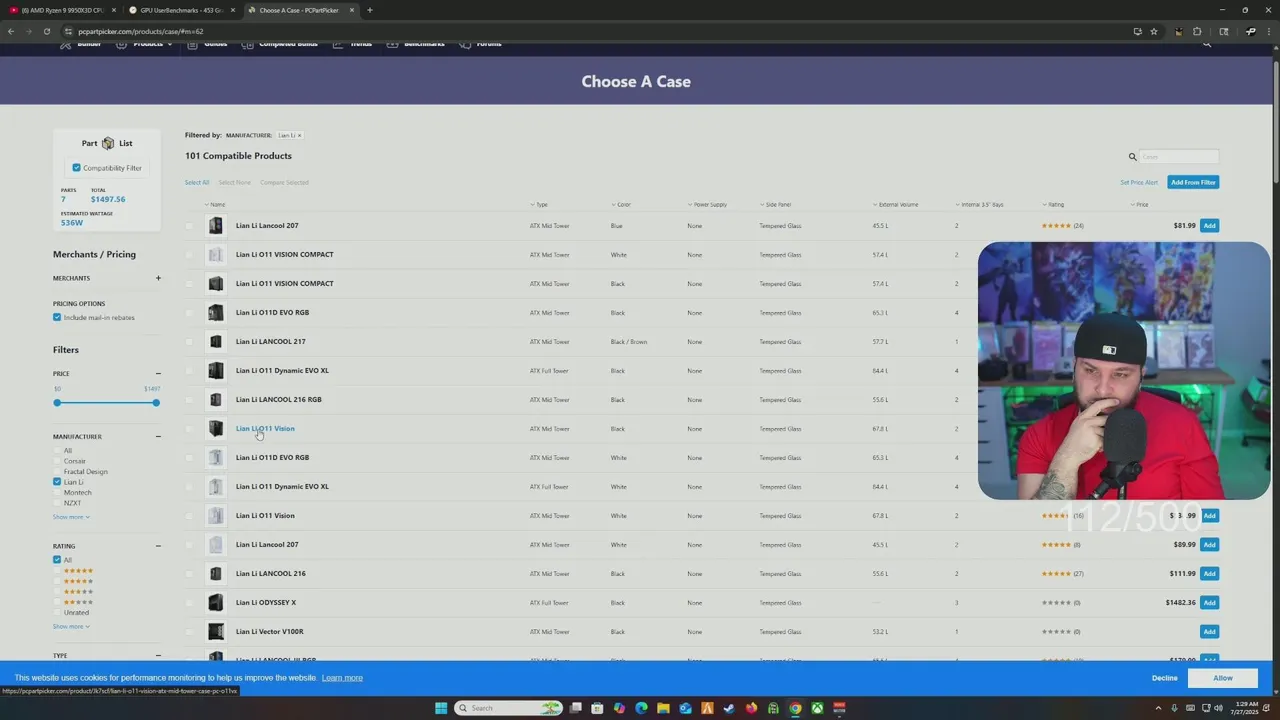1280x720 pixels.
Task: Switch to the GPU UserBenchmarks tab
Action: point(182,10)
